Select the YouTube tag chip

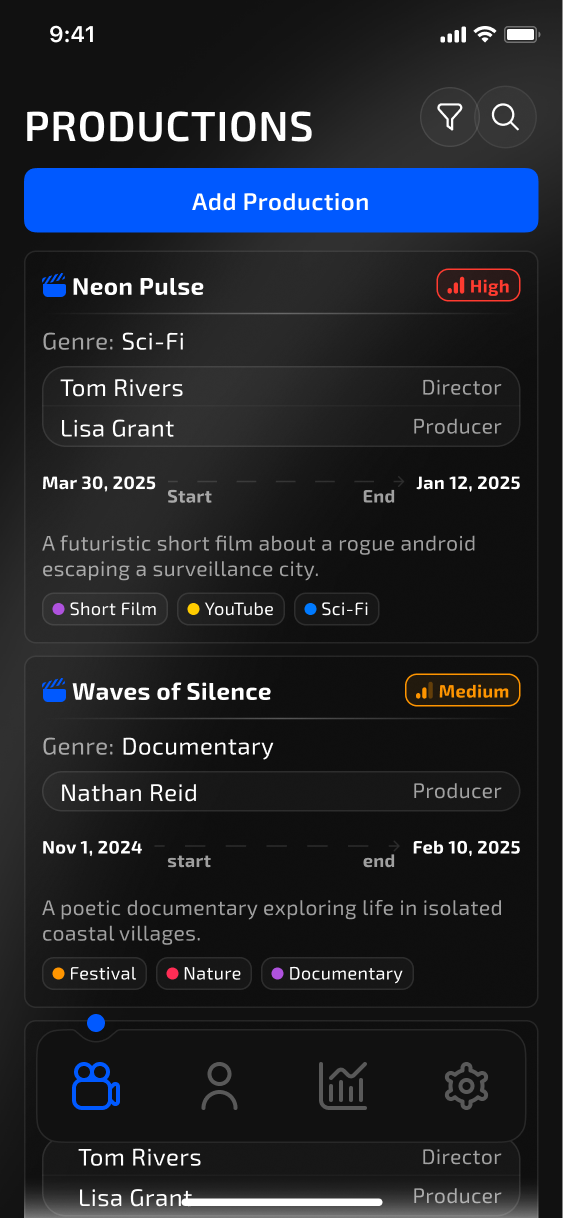pyautogui.click(x=231, y=609)
